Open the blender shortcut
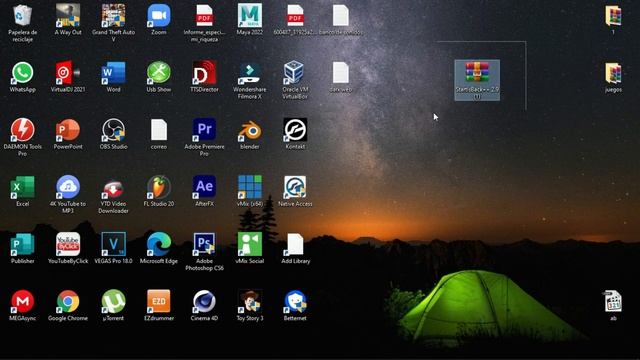Viewport: 640px width, 360px height. [x=250, y=131]
